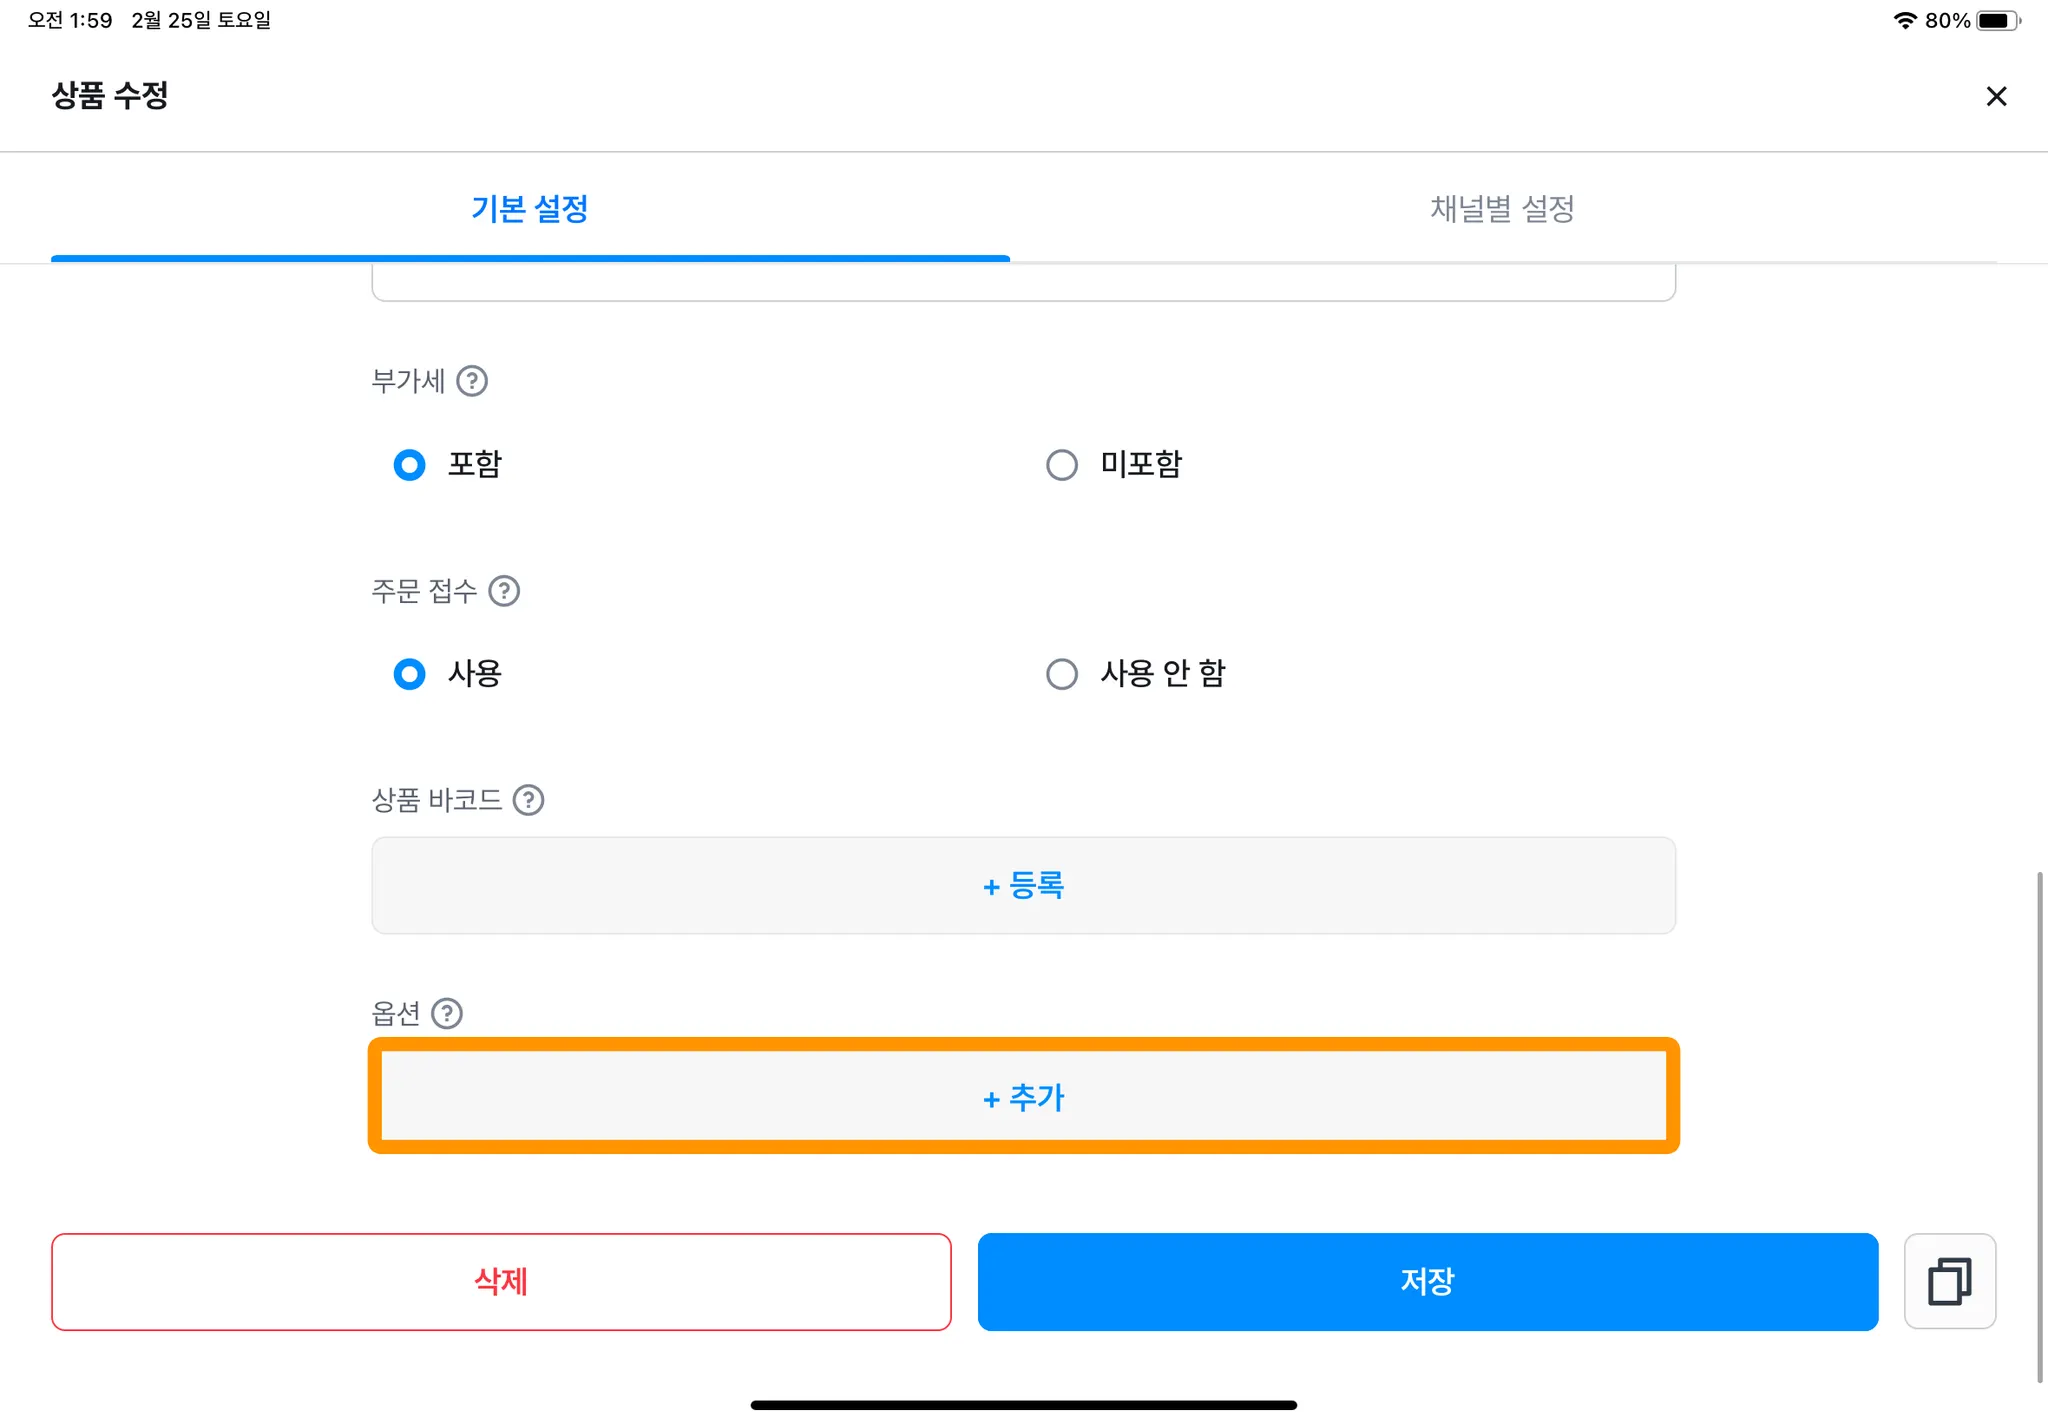Click the help icon next to 상품 바코드

click(x=528, y=800)
